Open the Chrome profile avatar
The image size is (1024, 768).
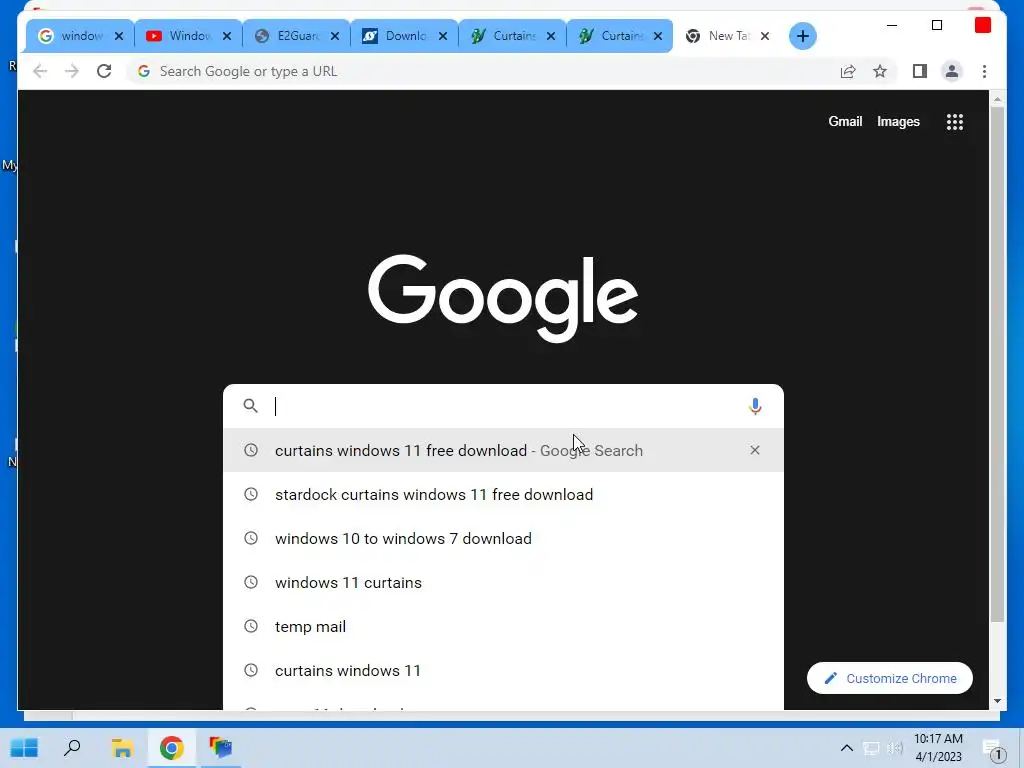point(952,71)
